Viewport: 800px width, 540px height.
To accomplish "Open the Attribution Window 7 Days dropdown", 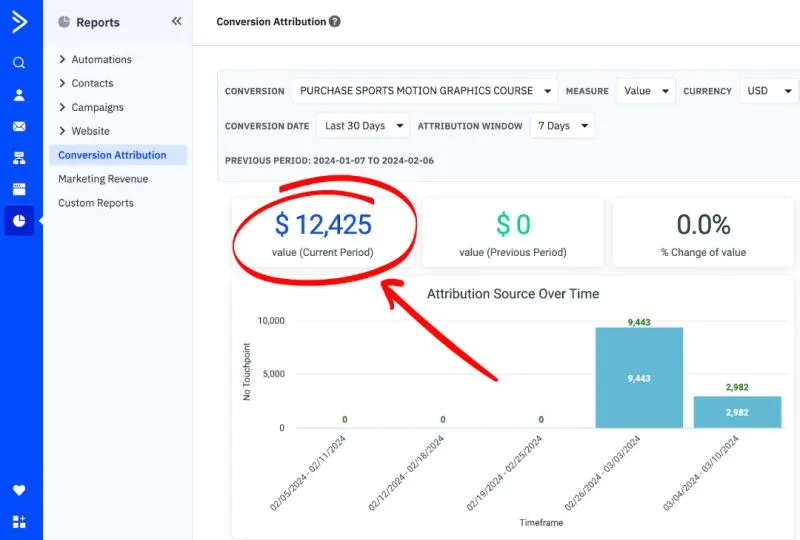I will click(561, 126).
